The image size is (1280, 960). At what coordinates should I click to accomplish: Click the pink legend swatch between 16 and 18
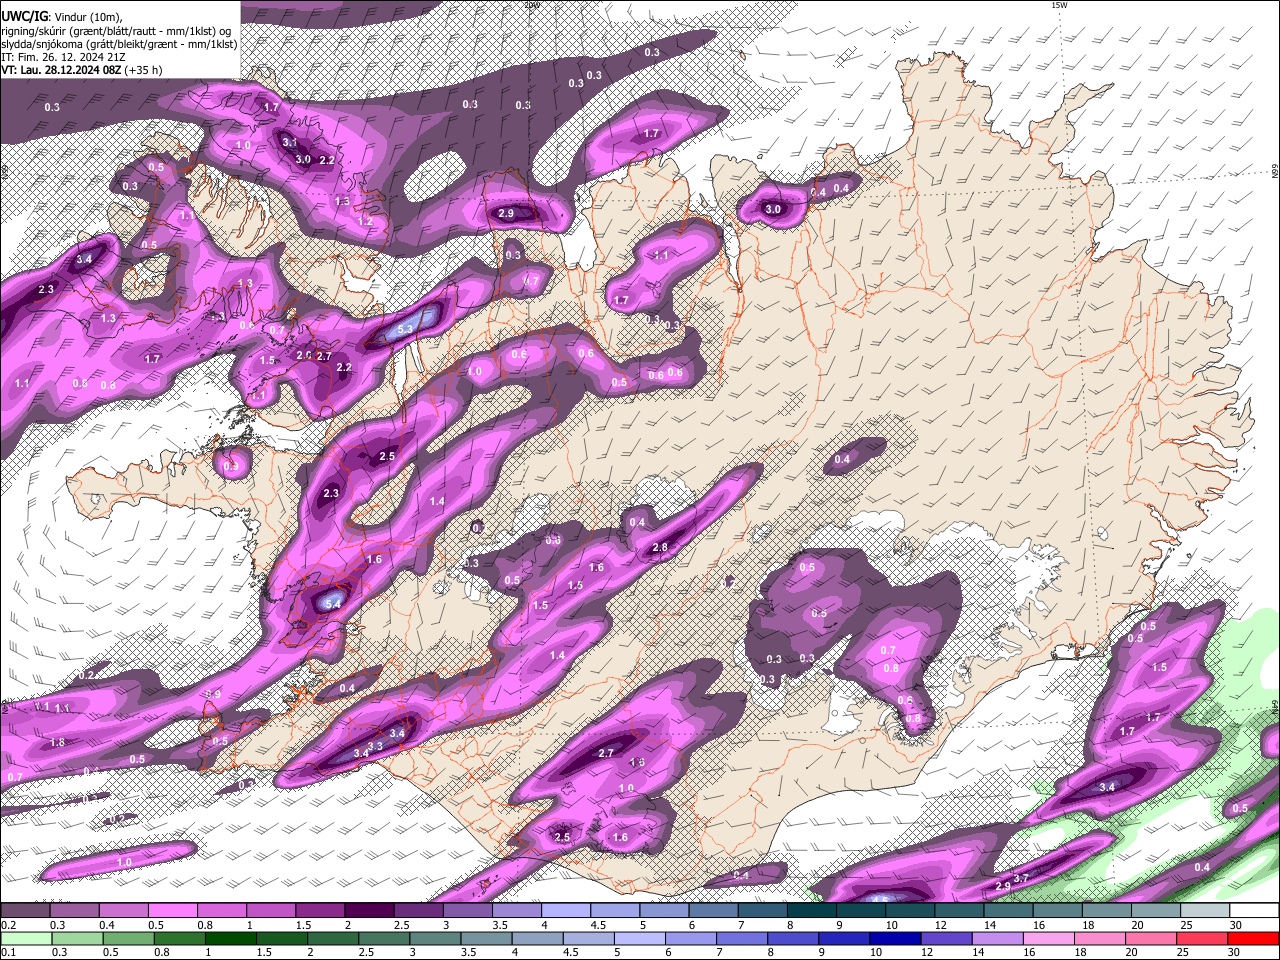tap(1049, 938)
